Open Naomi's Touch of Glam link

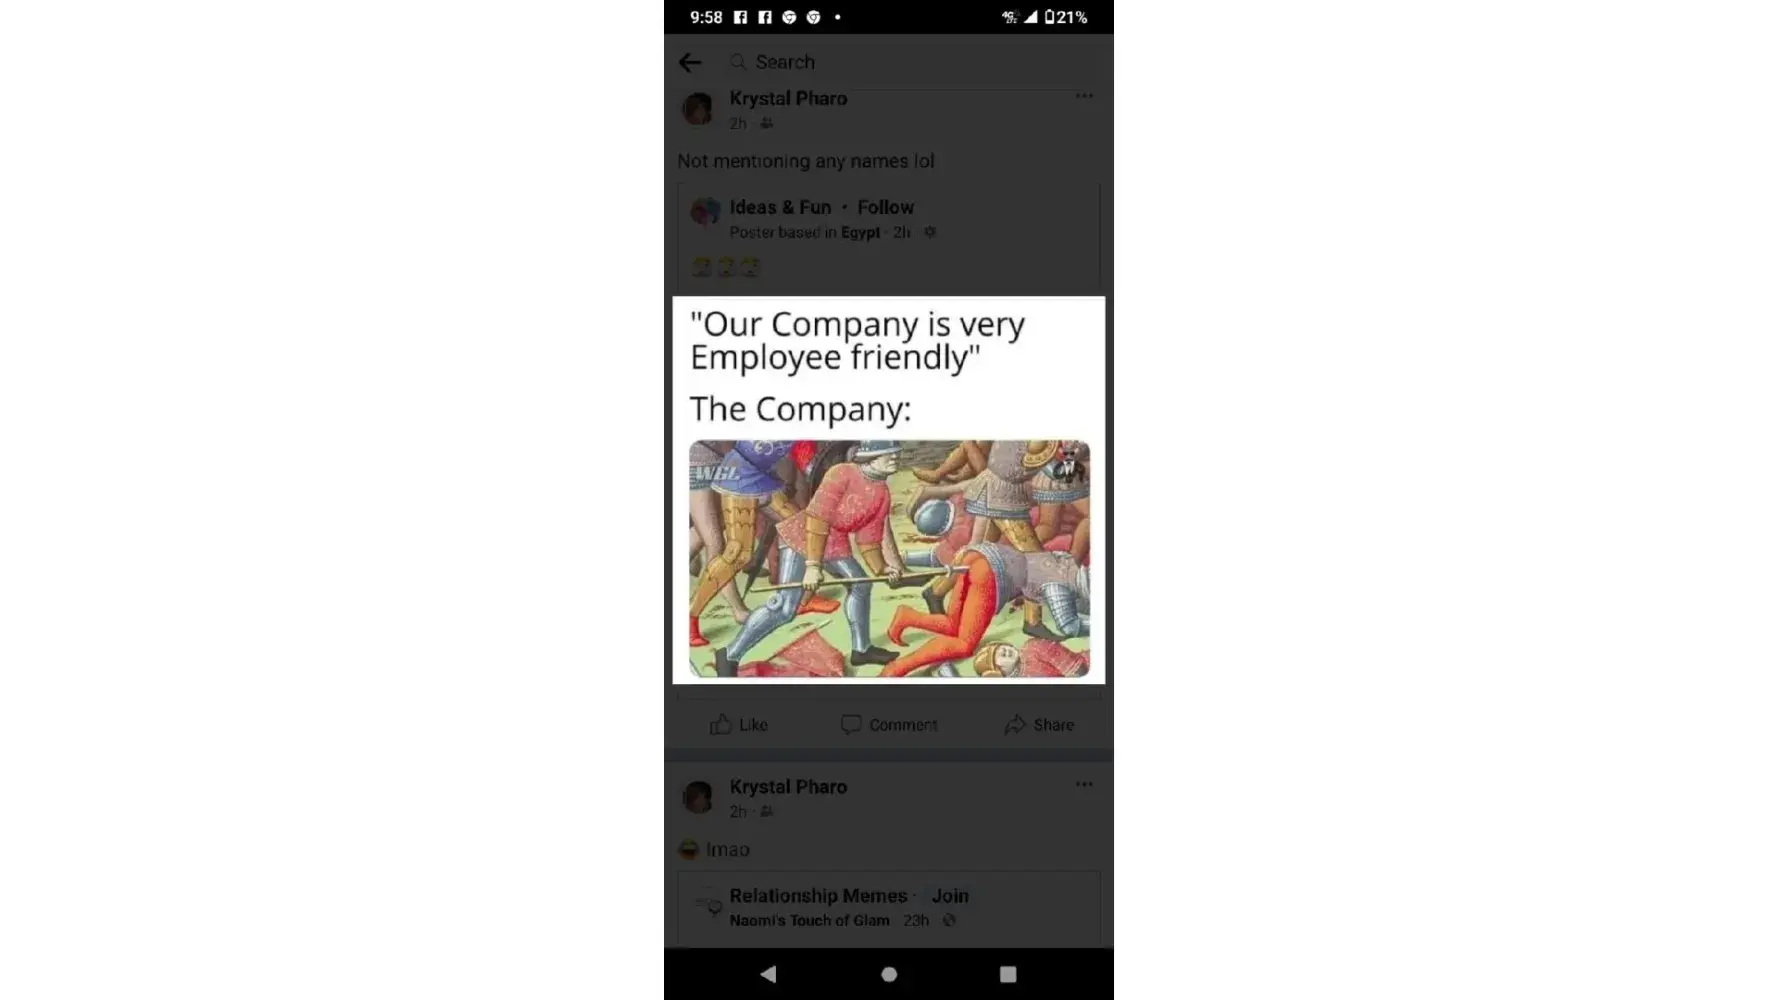(x=809, y=920)
